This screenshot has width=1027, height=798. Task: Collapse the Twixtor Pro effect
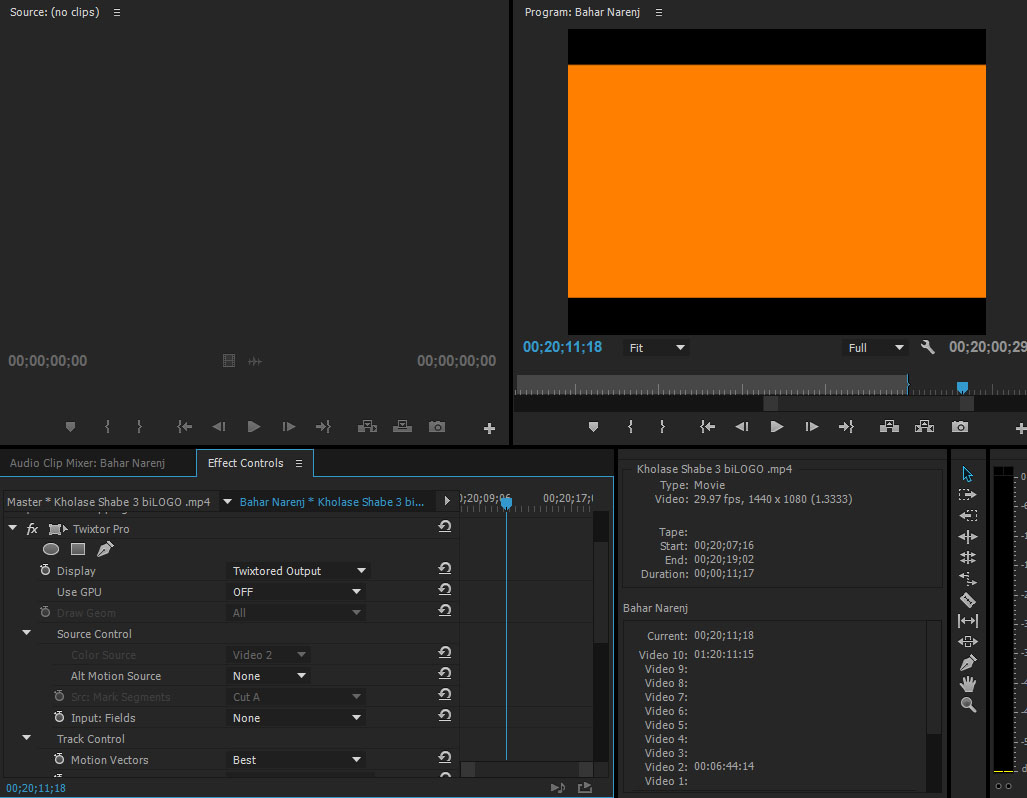tap(12, 528)
